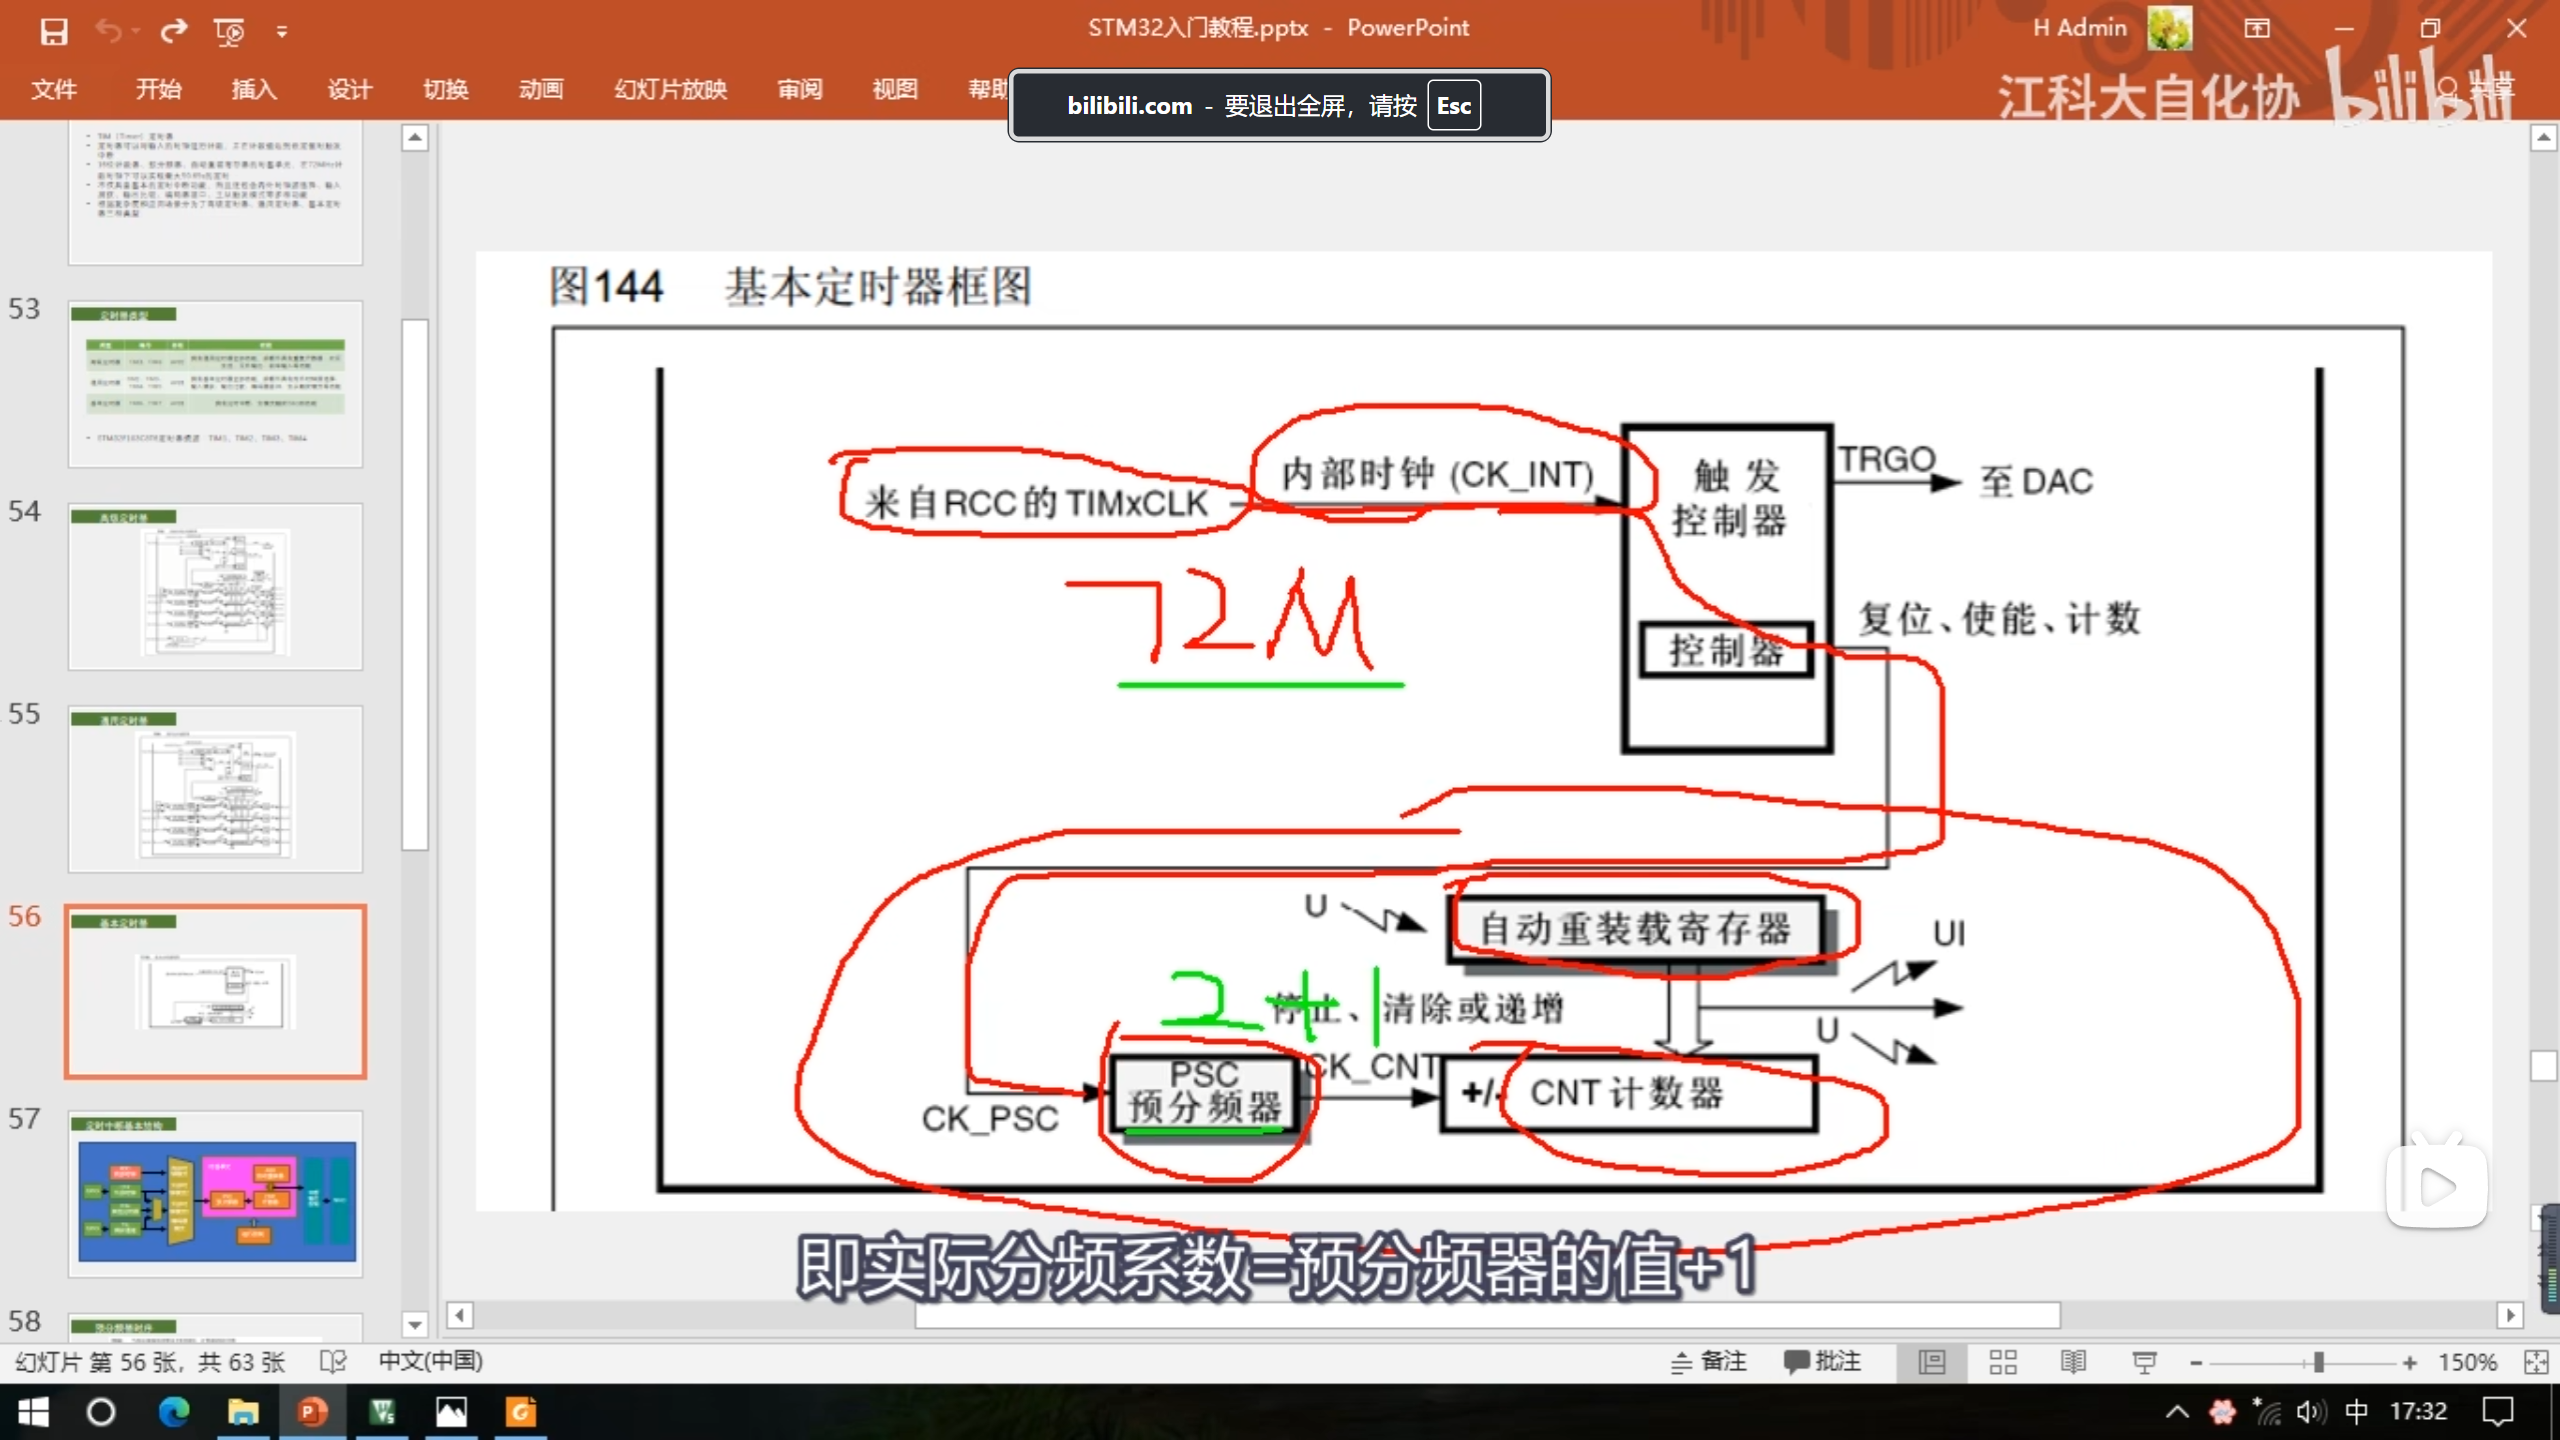Start Slide Show icon in status bar
Viewport: 2560px width, 1440px height.
point(2144,1361)
